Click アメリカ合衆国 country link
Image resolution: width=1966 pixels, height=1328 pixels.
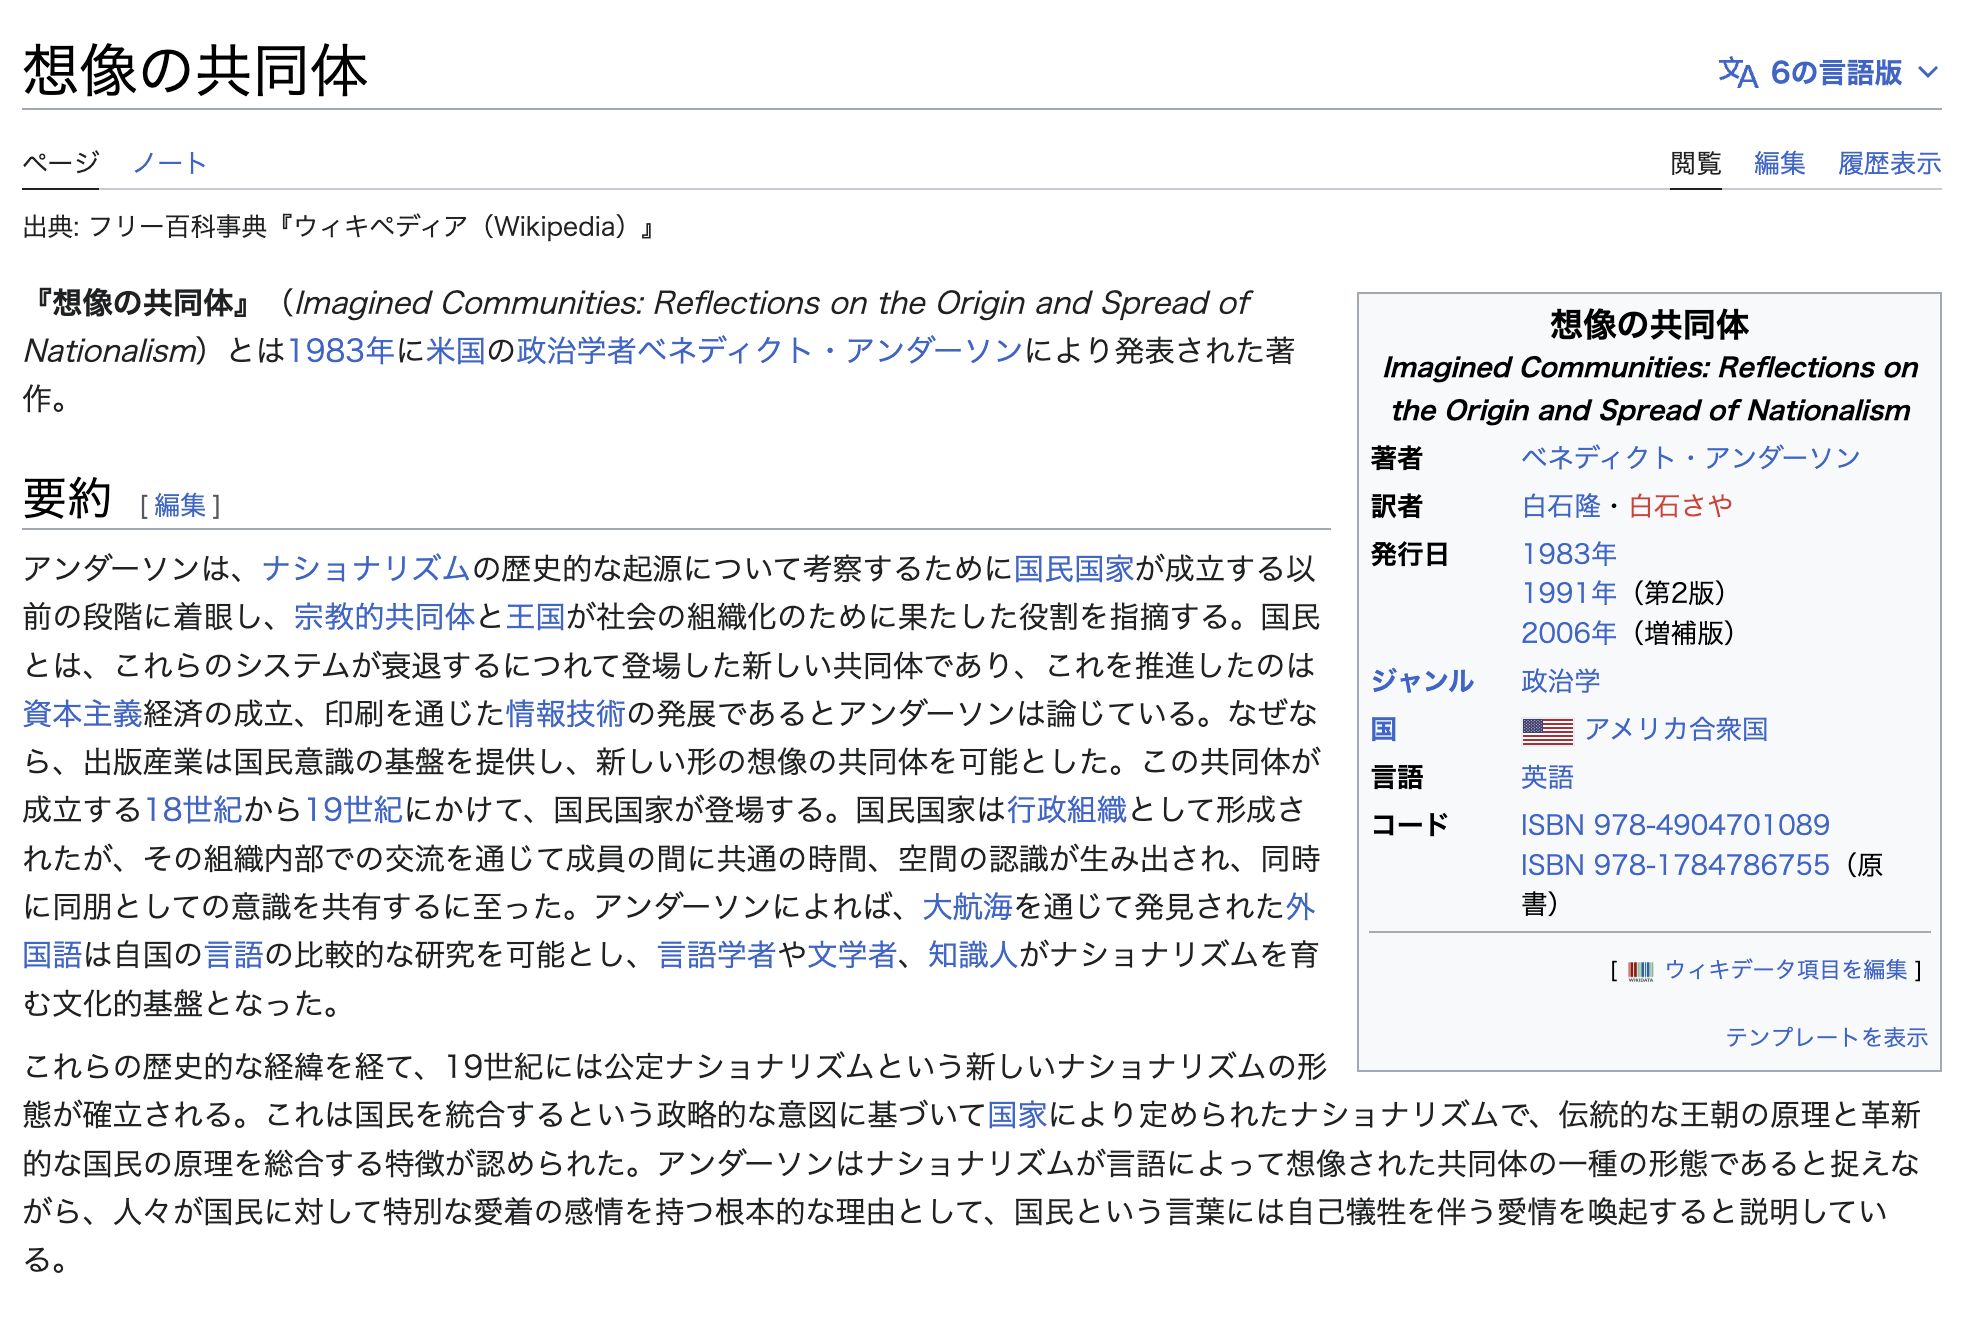point(1676,729)
